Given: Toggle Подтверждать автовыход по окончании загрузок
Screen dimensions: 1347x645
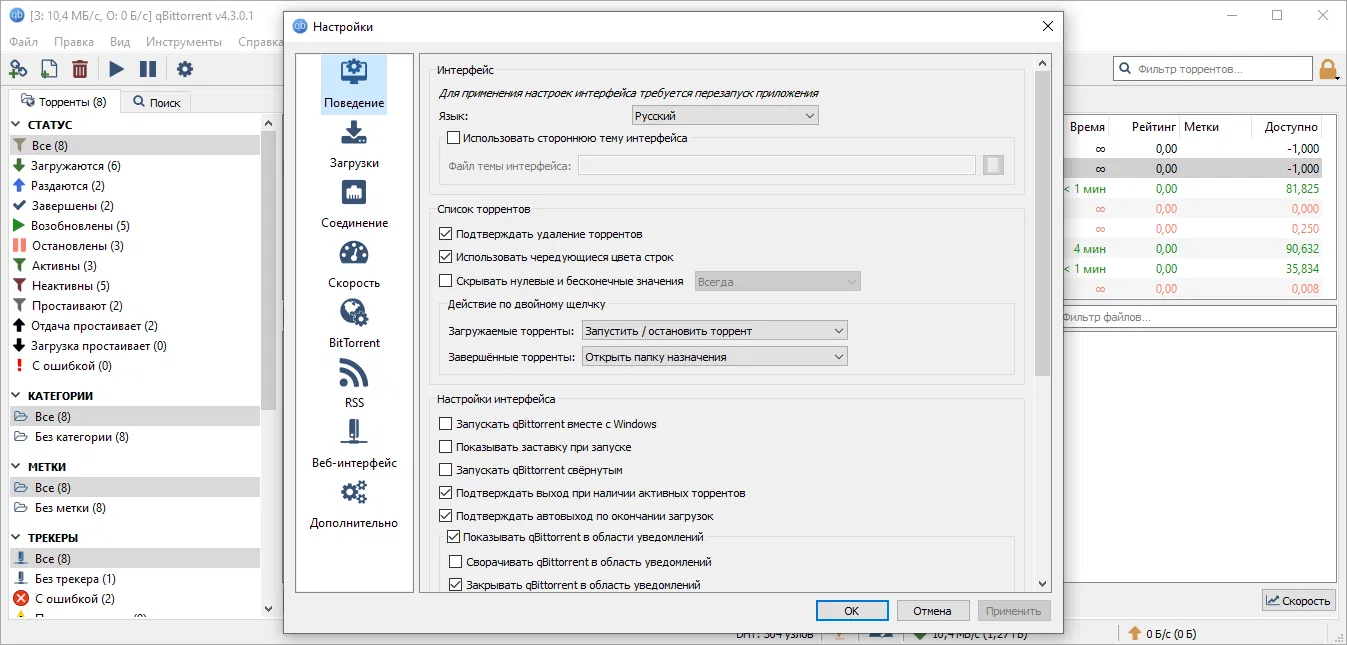Looking at the screenshot, I should coord(446,516).
